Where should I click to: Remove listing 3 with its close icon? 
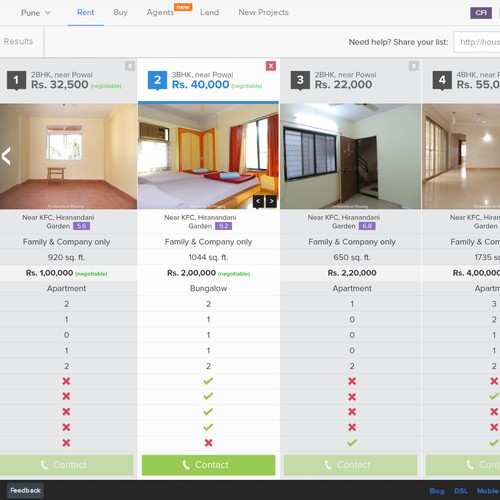[414, 66]
